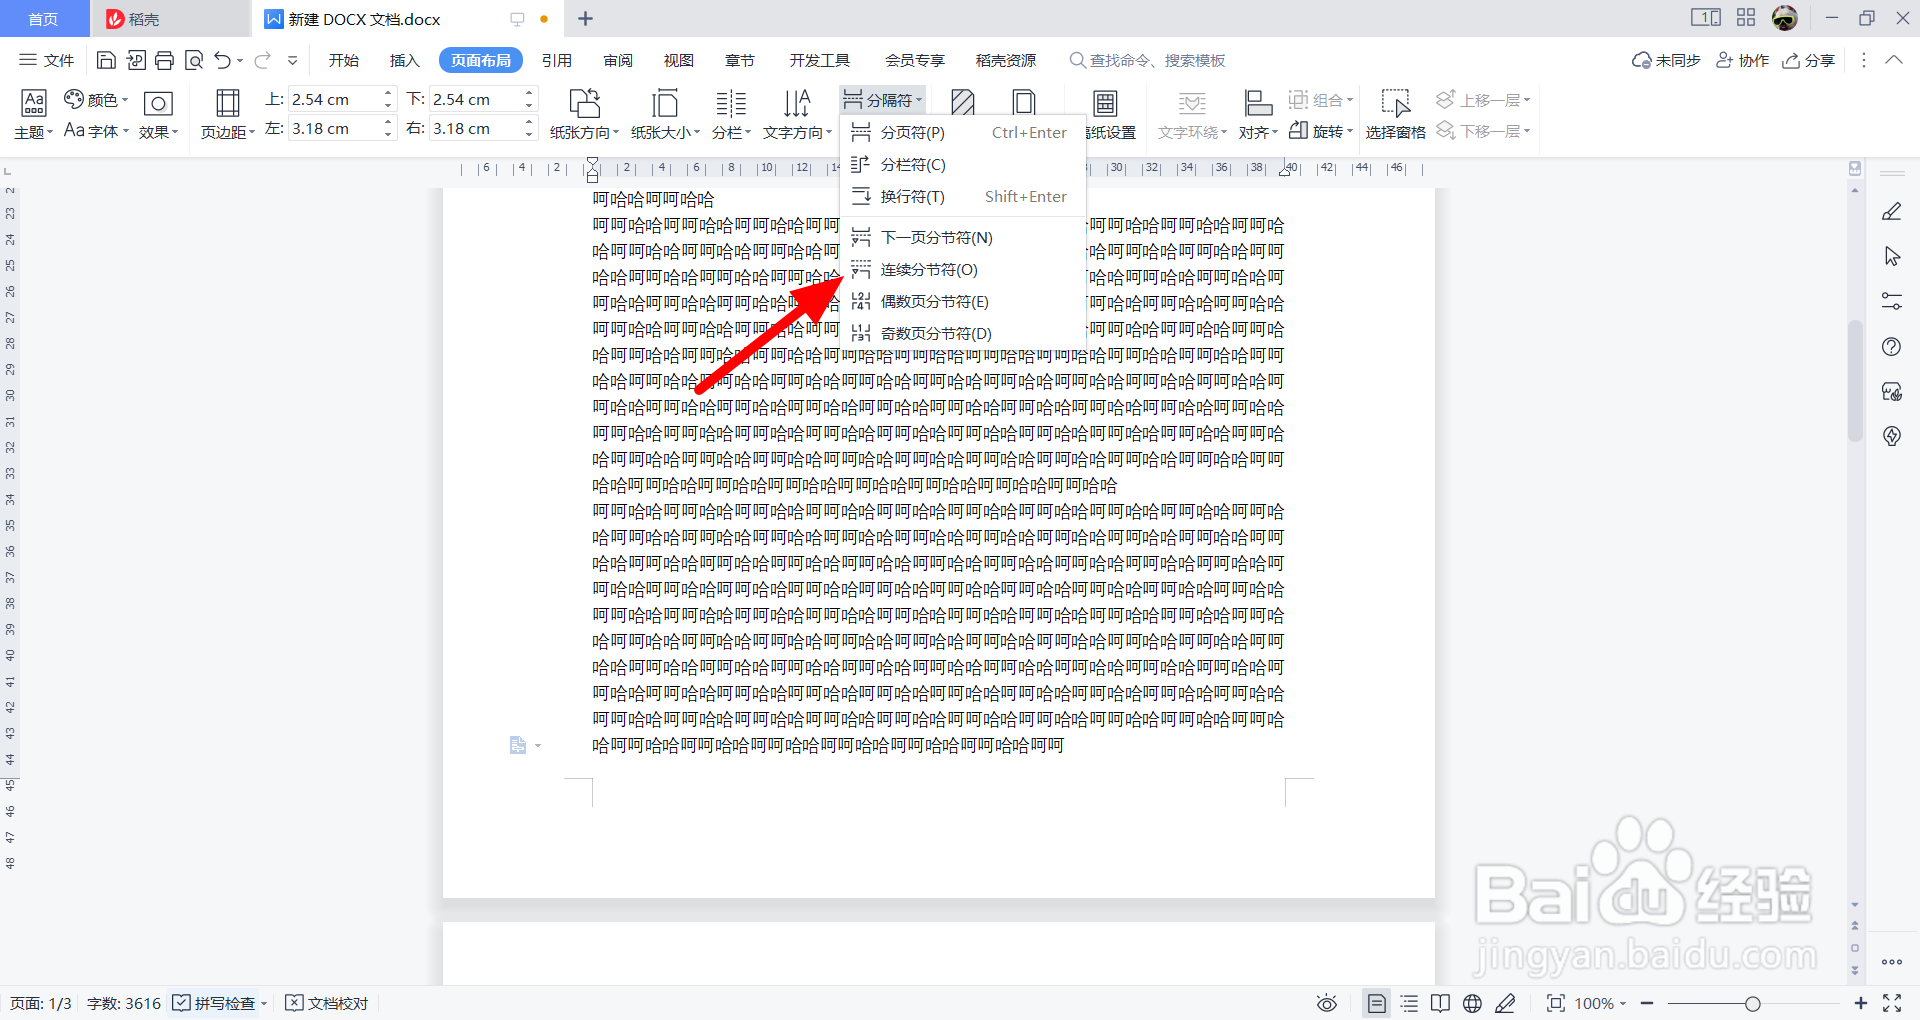Select 下一页分节符(N) section break
This screenshot has height=1020, width=1920.
pos(963,238)
